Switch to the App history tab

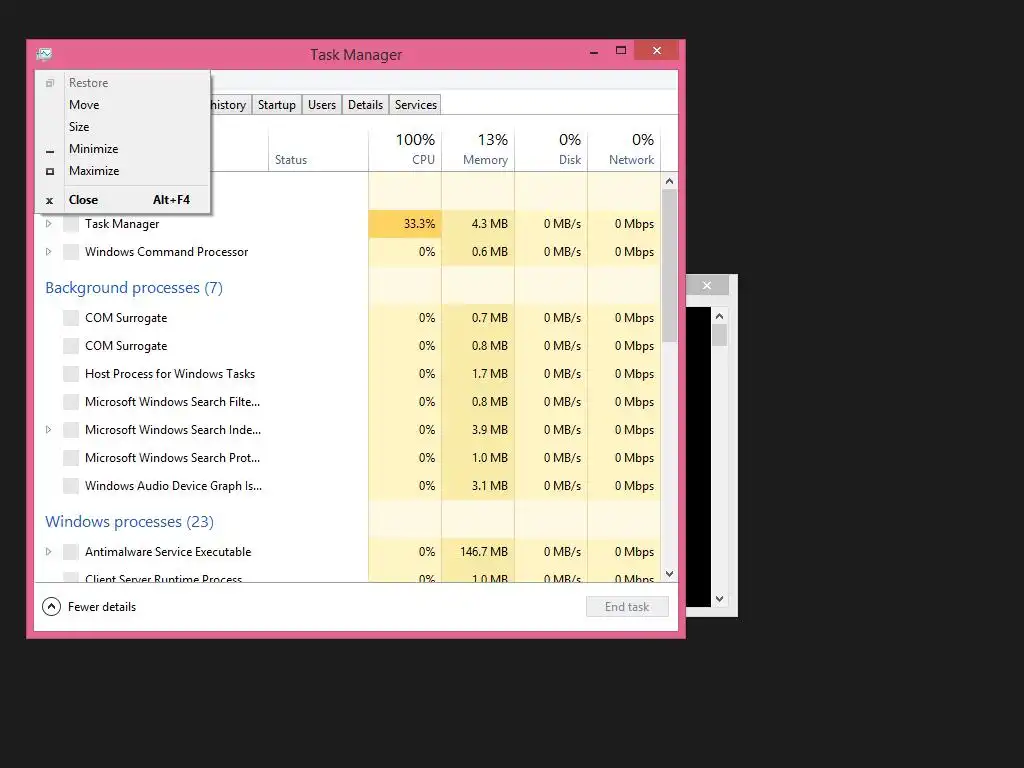click(231, 105)
